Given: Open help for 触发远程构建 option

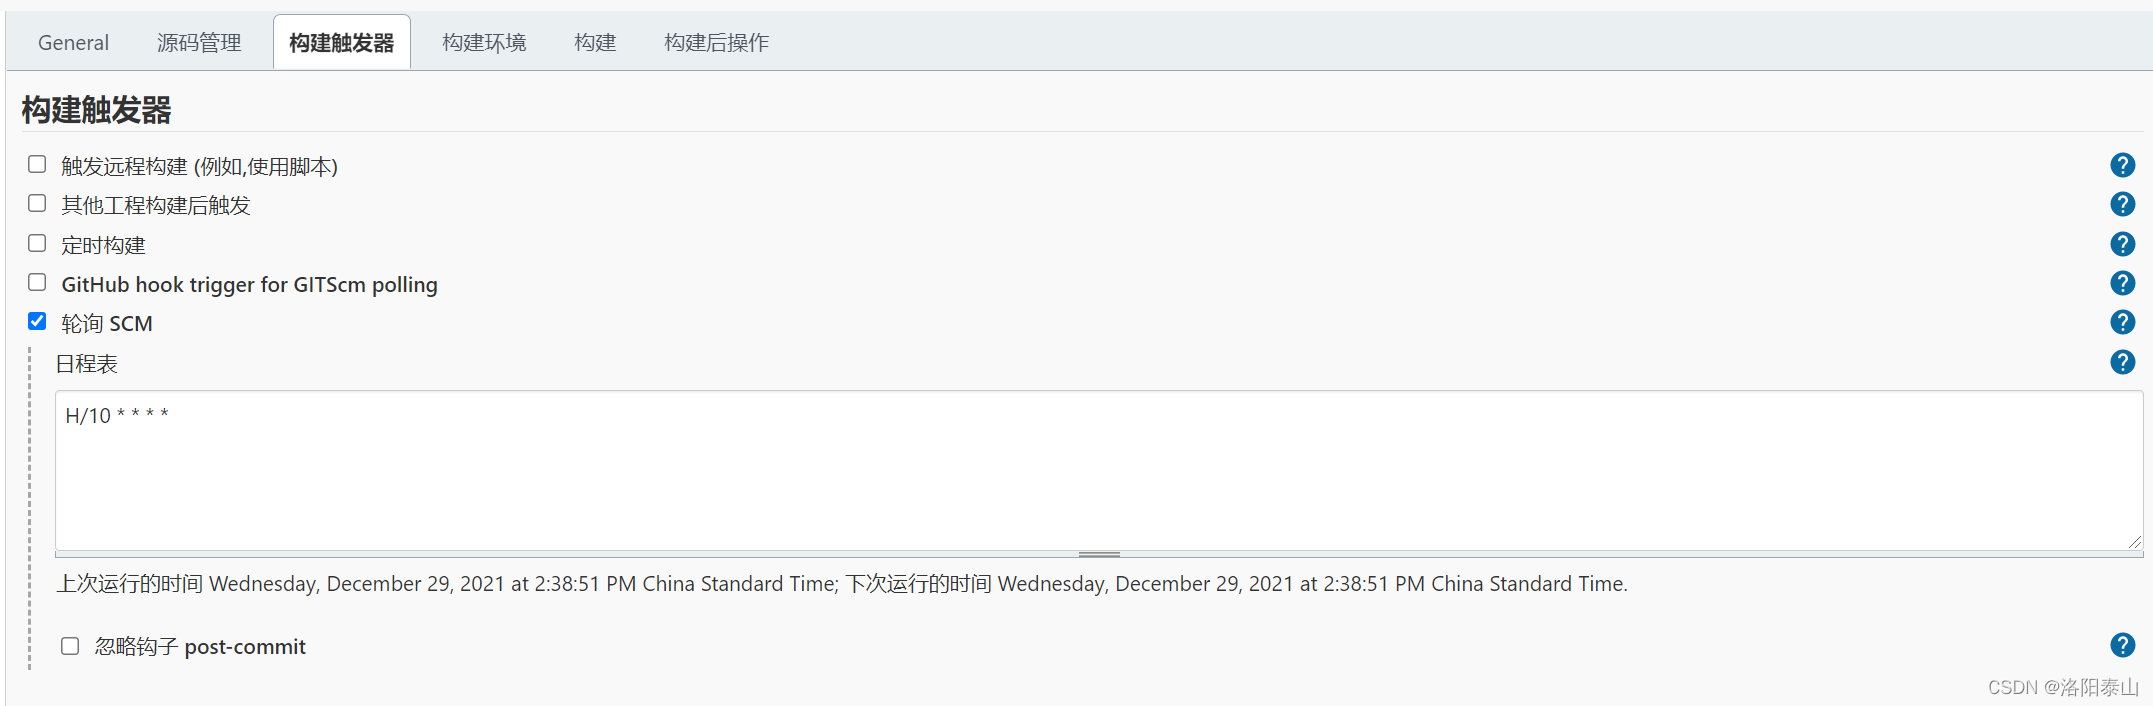Looking at the screenshot, I should (x=2122, y=165).
